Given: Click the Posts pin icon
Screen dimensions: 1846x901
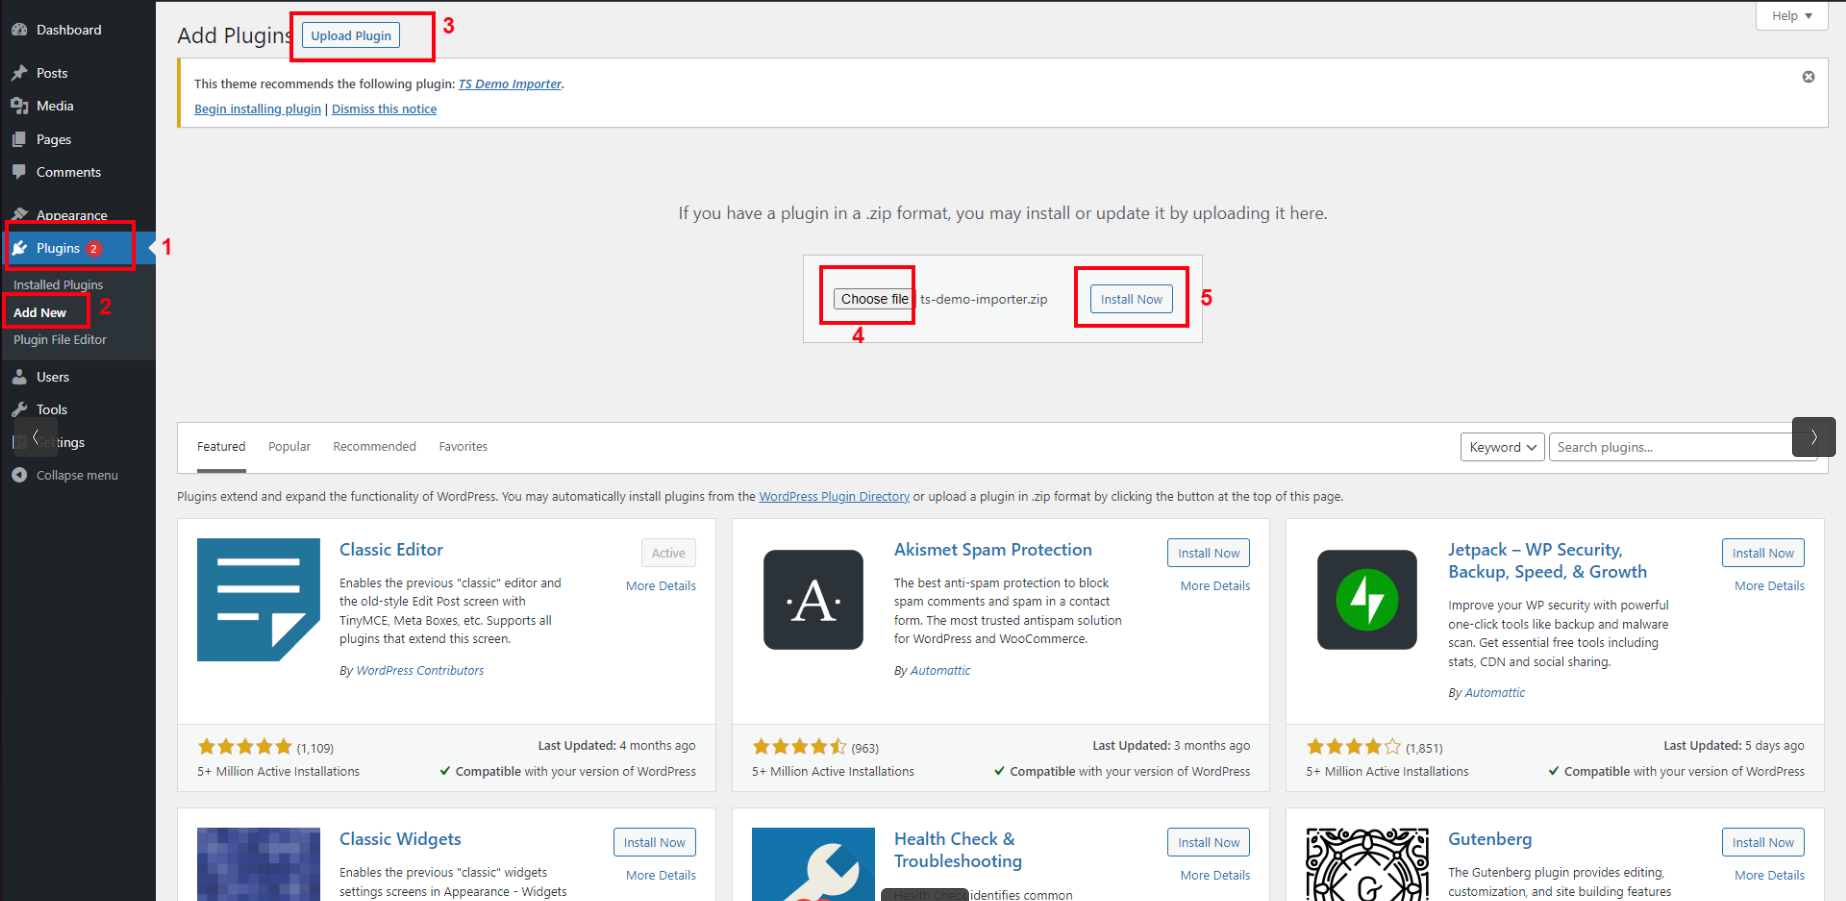Looking at the screenshot, I should pyautogui.click(x=19, y=73).
